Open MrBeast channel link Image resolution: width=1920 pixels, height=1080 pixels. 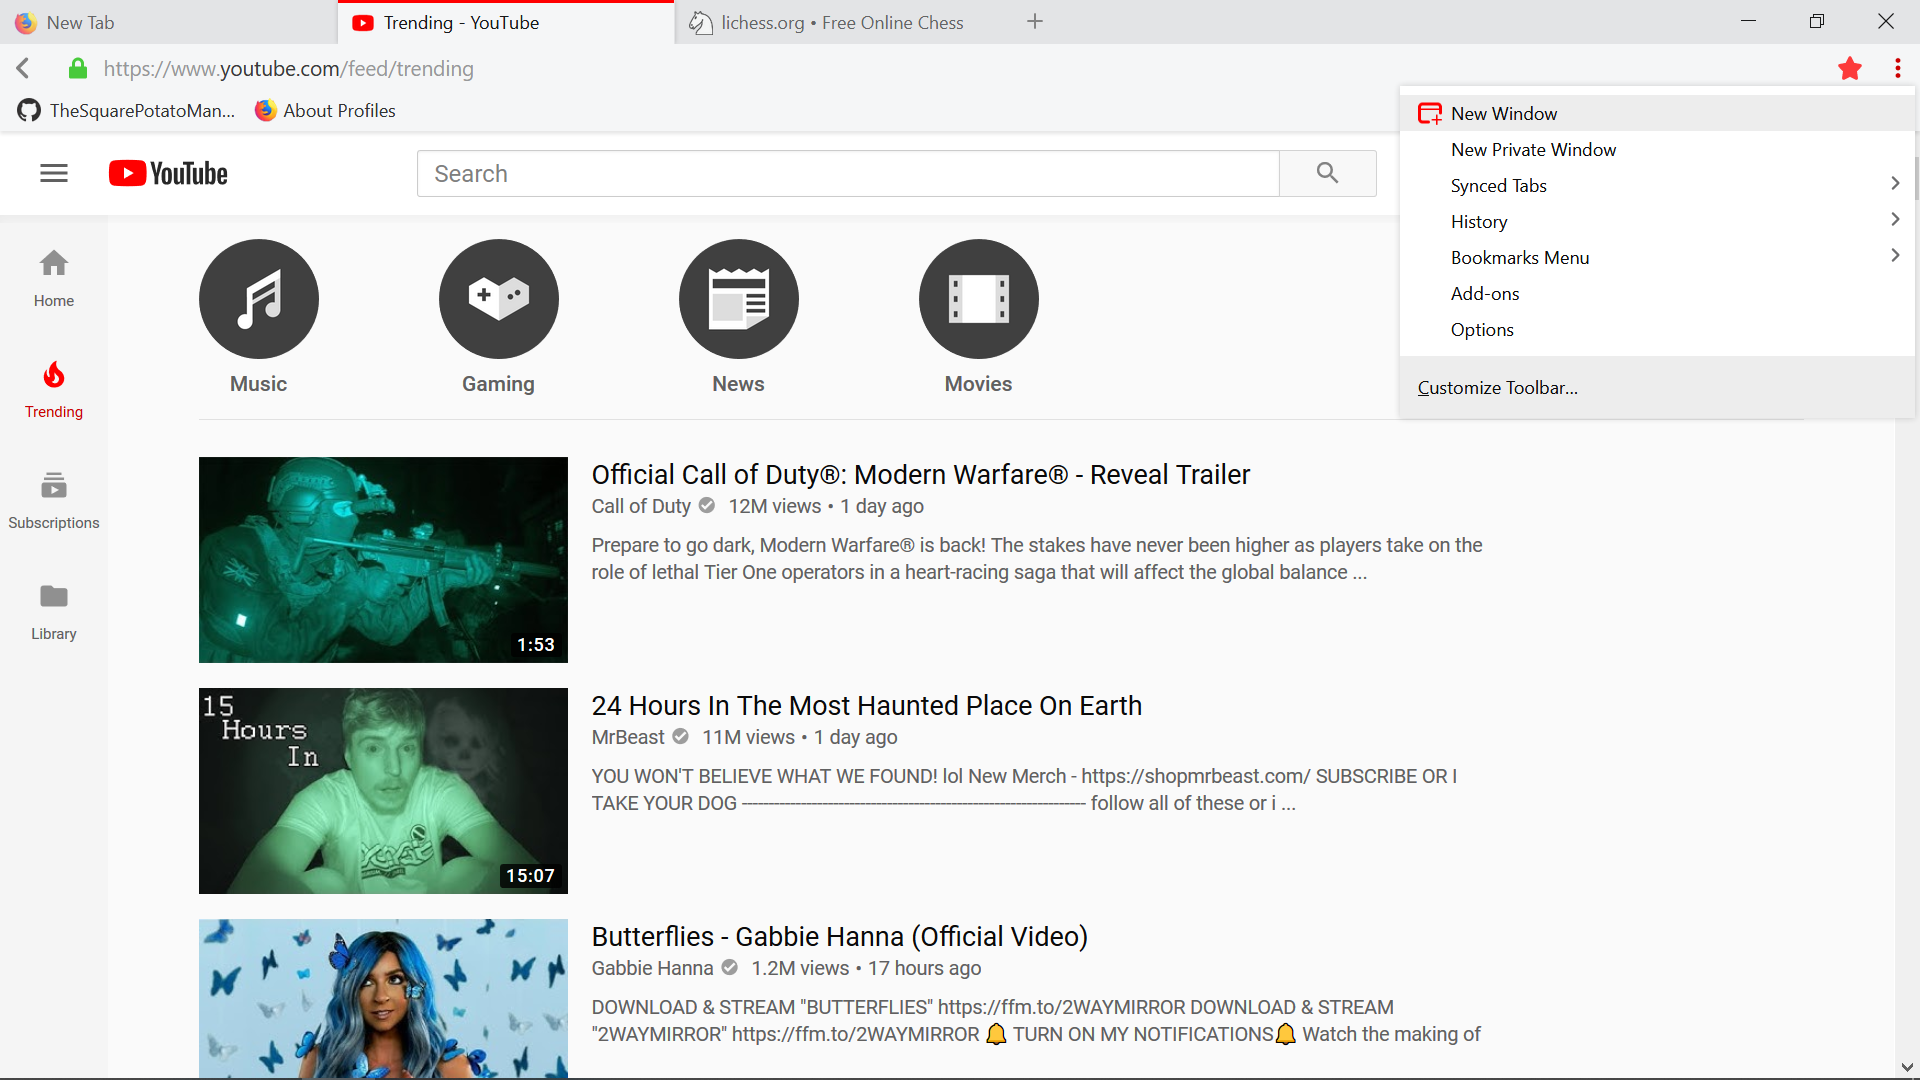[x=627, y=737]
